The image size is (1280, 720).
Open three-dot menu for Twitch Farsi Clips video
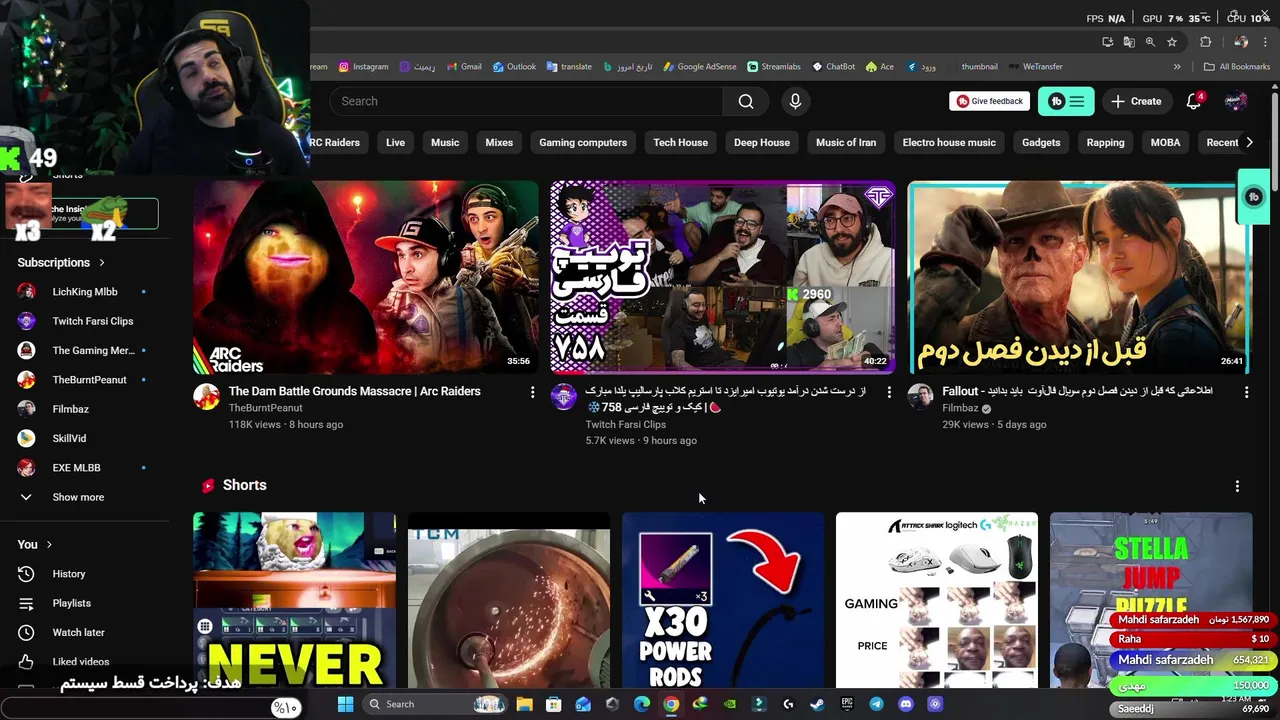coord(889,393)
